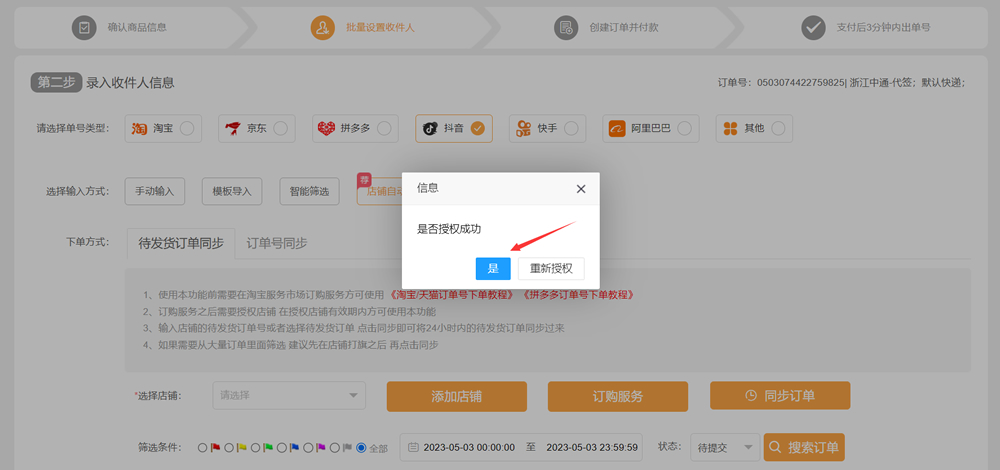This screenshot has height=470, width=1000.
Task: Click the 支付后3分钟内出单号 checkmark icon
Action: point(813,27)
